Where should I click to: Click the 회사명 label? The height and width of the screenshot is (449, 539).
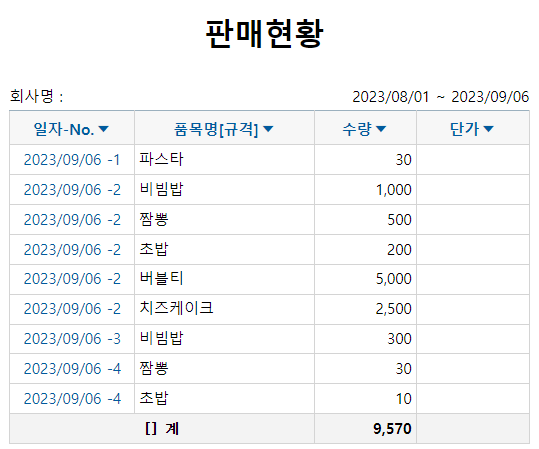point(36,96)
